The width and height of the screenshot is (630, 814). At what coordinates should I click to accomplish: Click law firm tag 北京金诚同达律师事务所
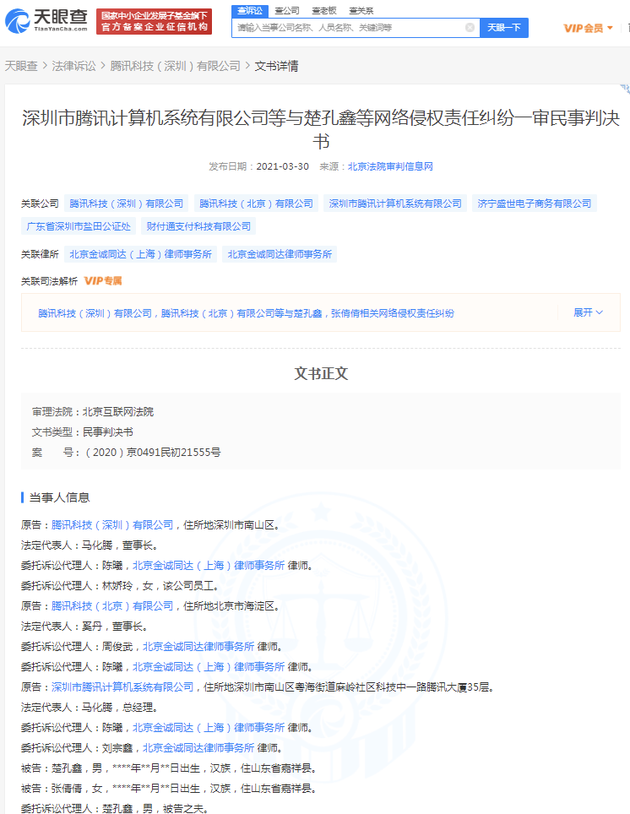[279, 254]
